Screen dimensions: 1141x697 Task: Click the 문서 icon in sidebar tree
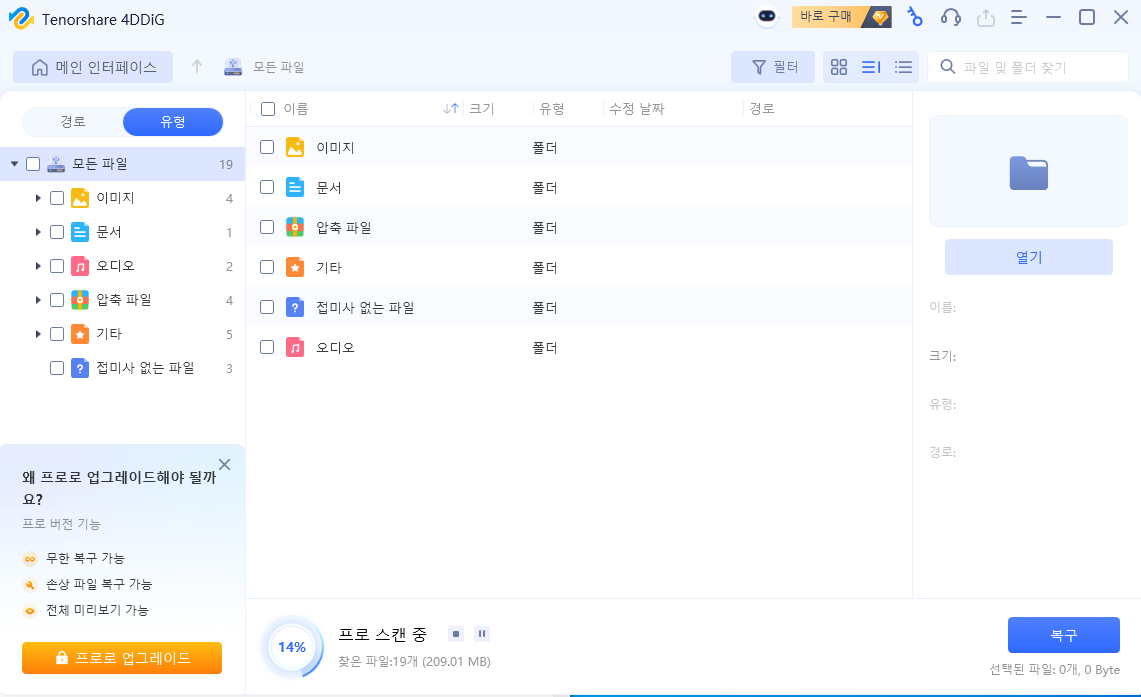pos(80,232)
